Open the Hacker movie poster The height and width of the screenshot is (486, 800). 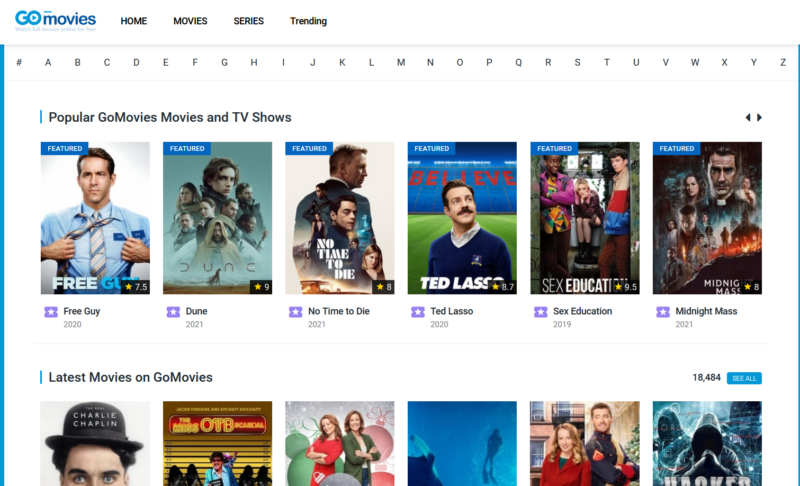click(707, 444)
